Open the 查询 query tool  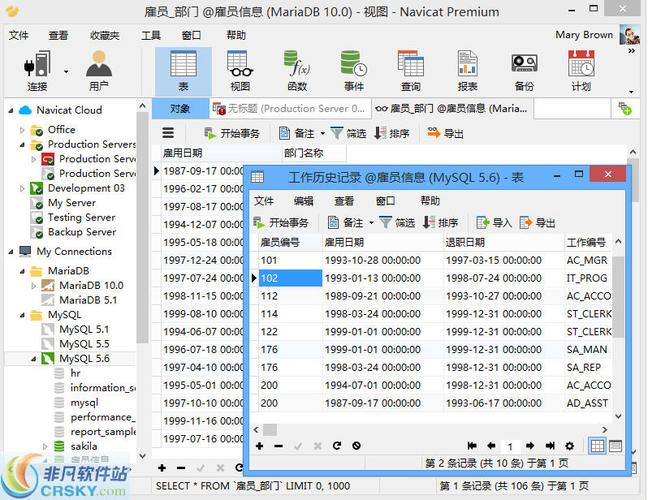coord(410,71)
